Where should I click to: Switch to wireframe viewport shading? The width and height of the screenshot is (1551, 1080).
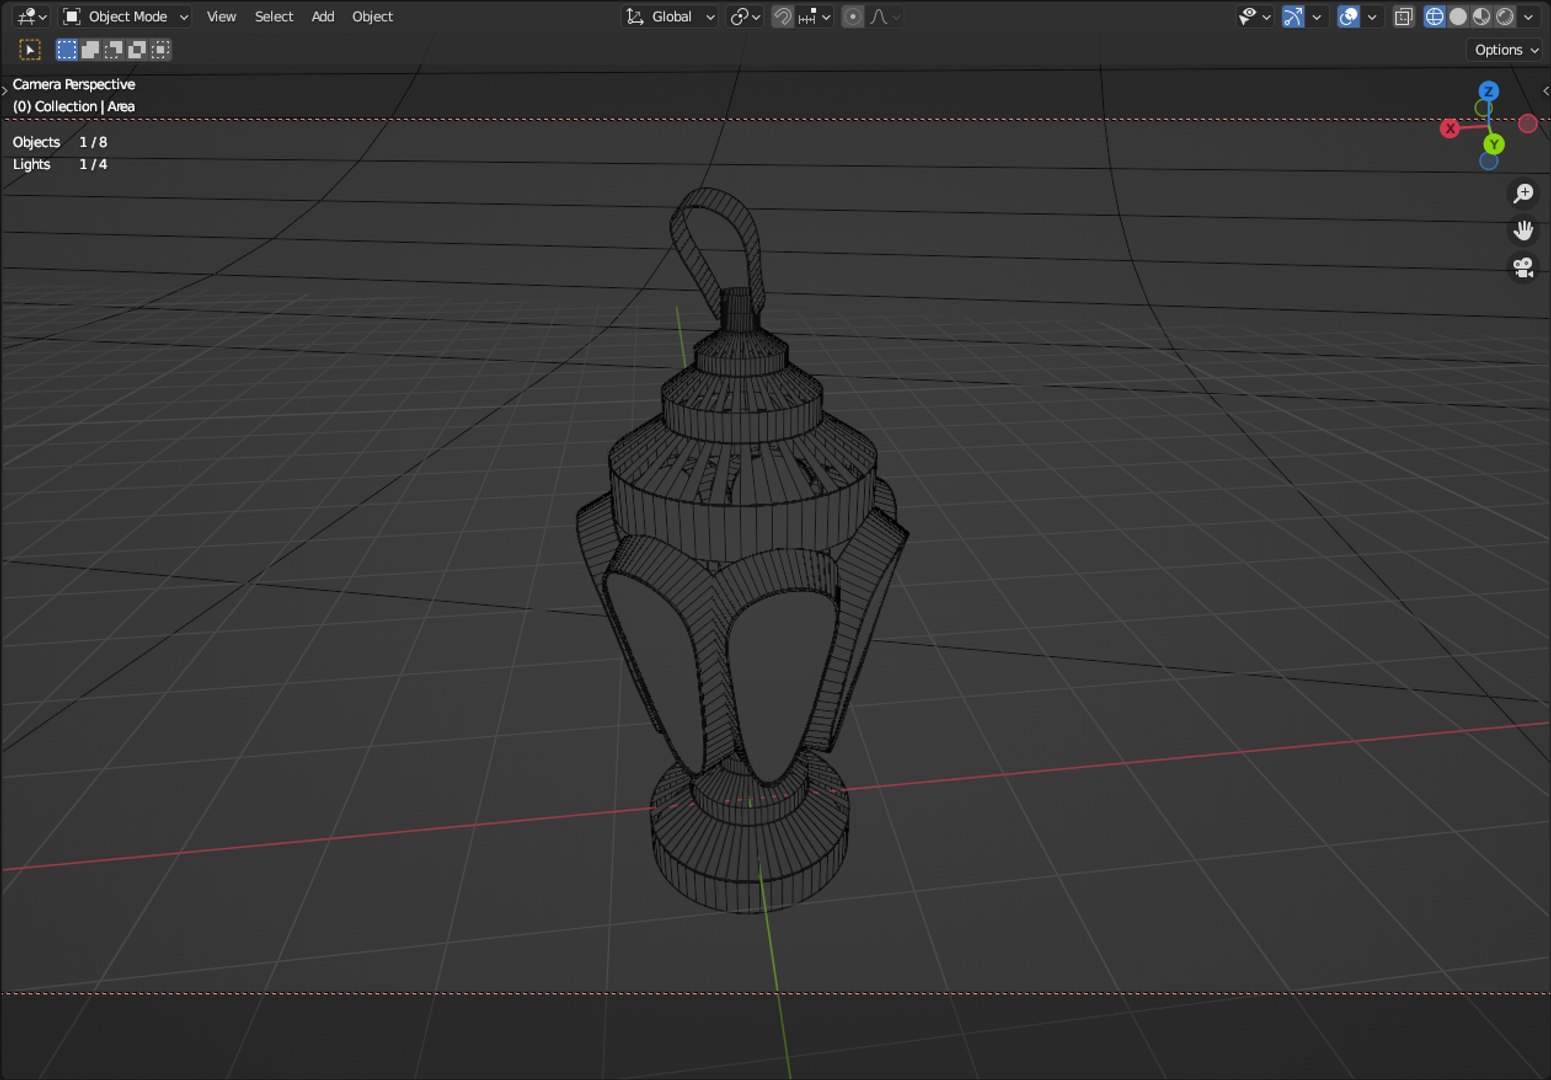(1435, 16)
